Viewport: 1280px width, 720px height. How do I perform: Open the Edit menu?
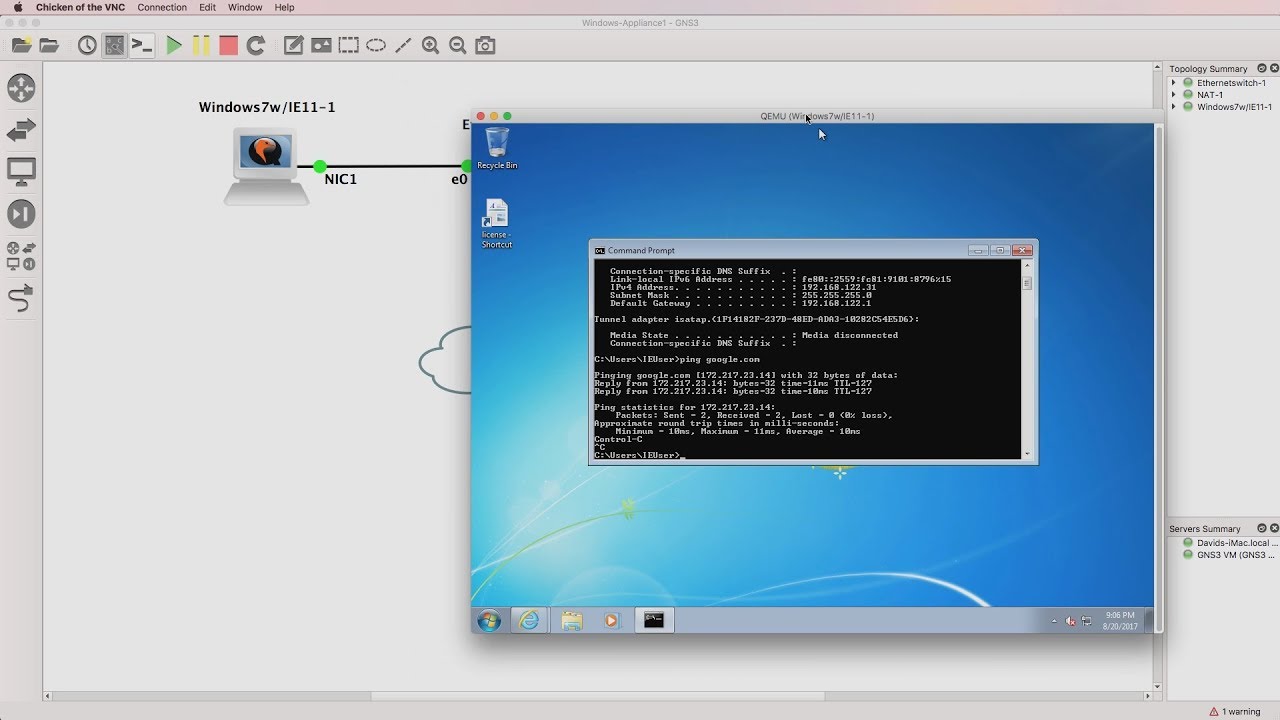click(207, 7)
